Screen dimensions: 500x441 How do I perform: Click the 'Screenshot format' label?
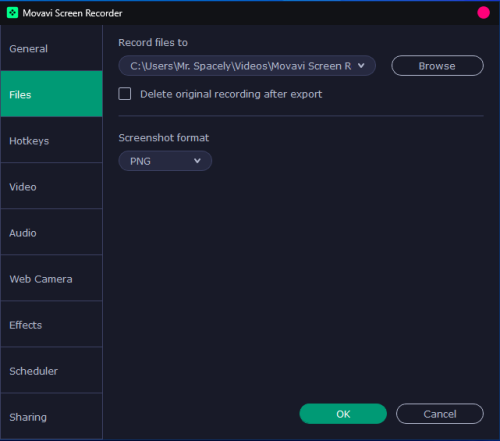pyautogui.click(x=164, y=138)
